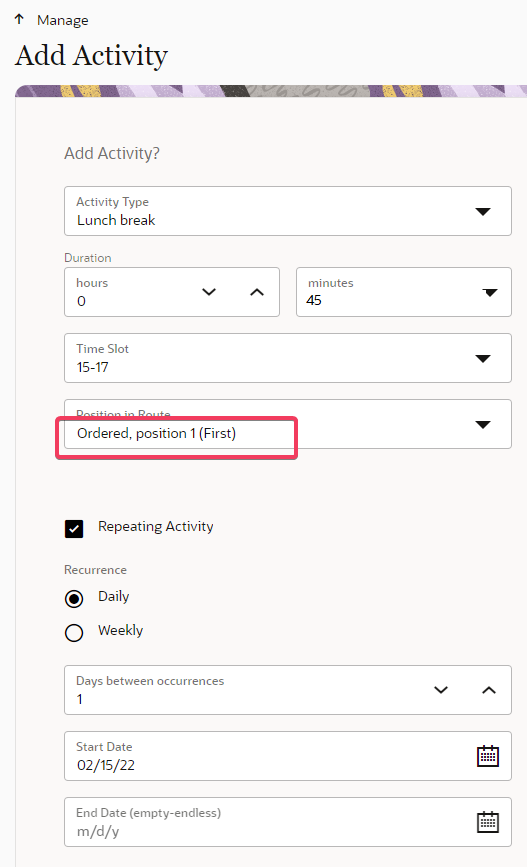Go back via the Manage link
The height and width of the screenshot is (867, 527).
point(62,20)
